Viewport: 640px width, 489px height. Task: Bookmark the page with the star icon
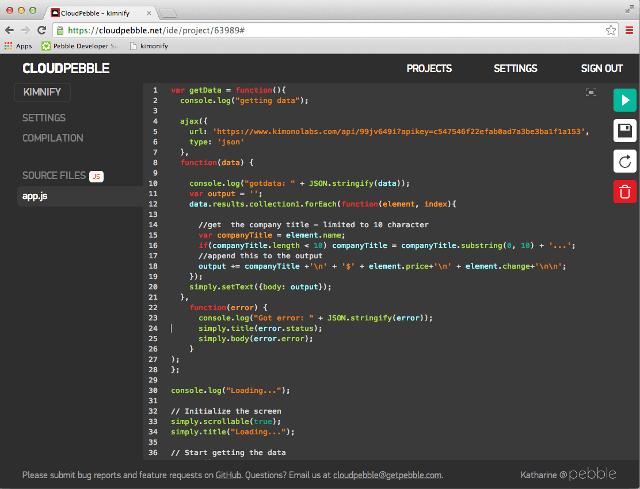click(610, 30)
